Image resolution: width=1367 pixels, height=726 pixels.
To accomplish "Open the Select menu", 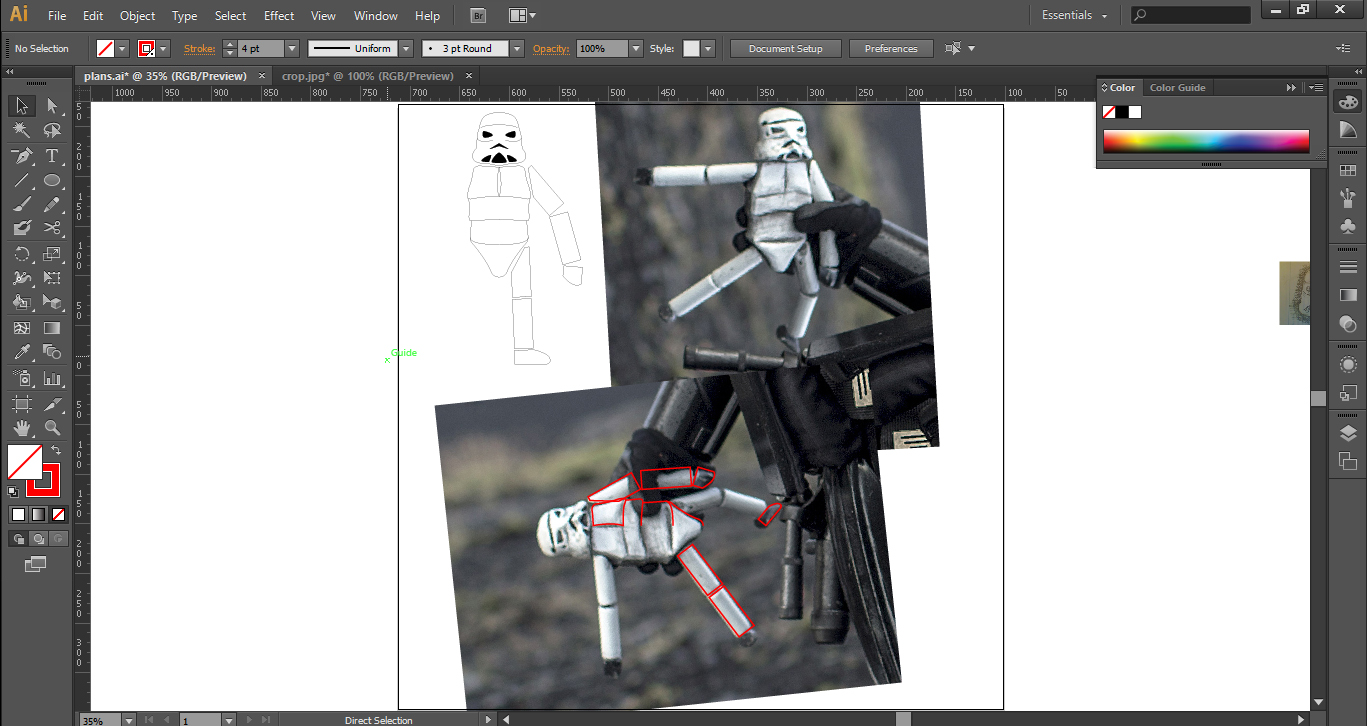I will [x=230, y=16].
